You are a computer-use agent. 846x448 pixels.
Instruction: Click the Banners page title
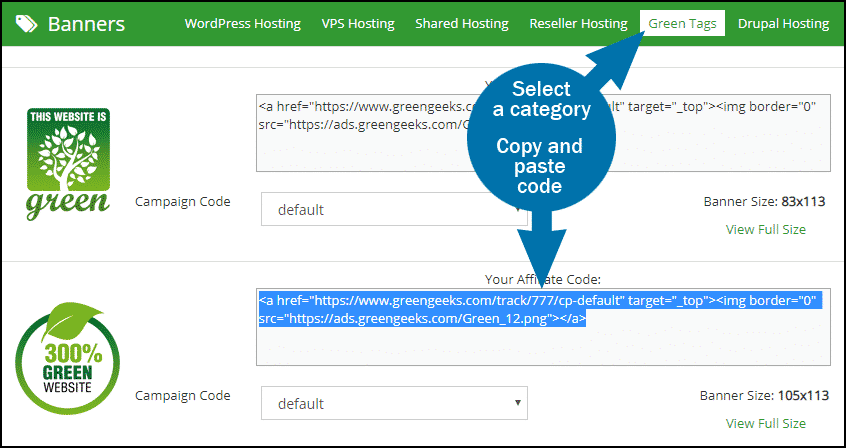pos(86,24)
